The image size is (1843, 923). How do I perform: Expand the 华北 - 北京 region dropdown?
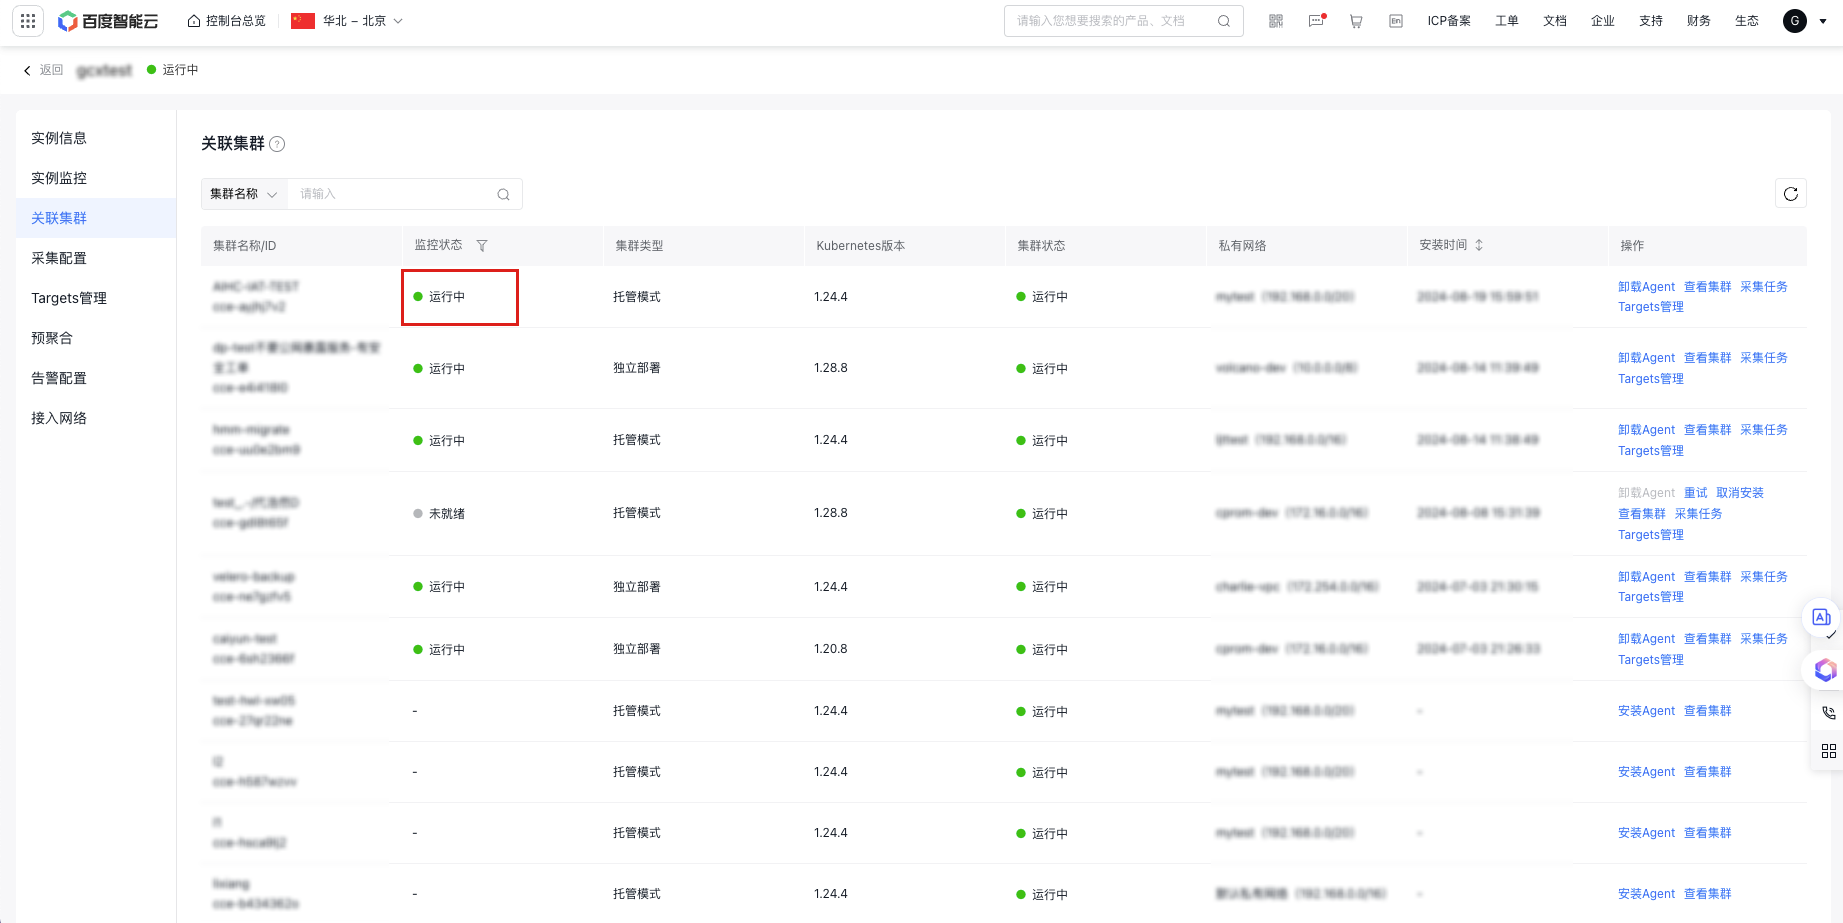tap(347, 21)
